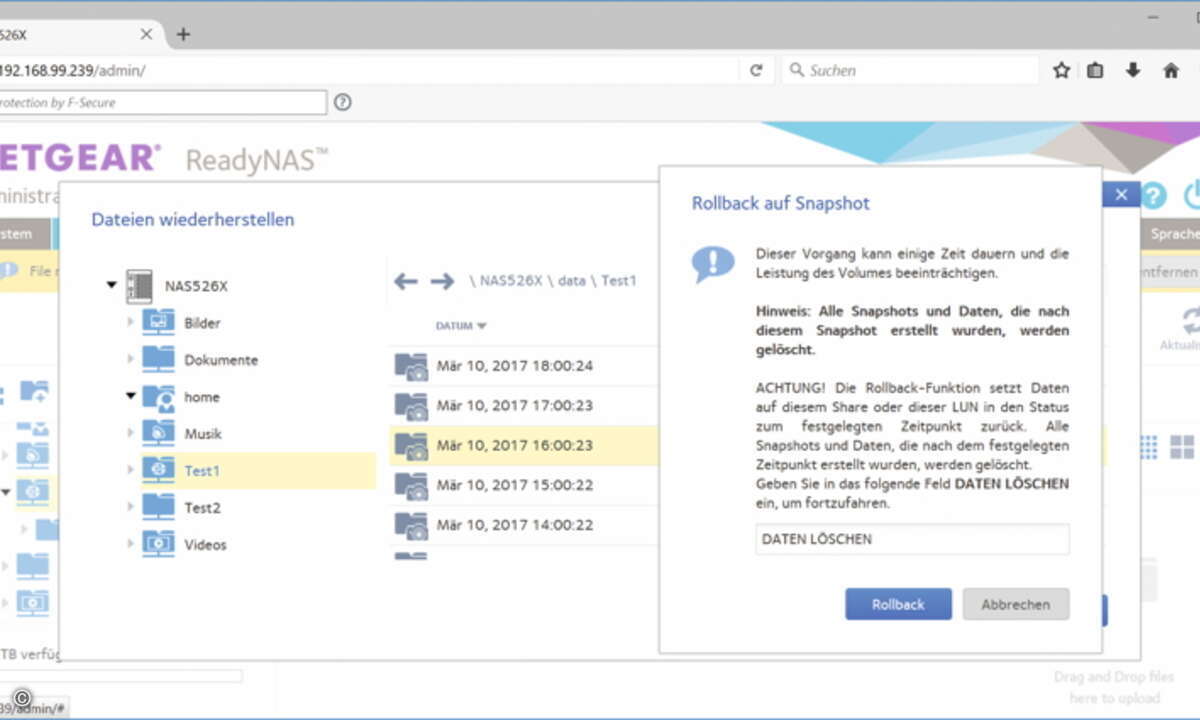Click the F-Secure search protection field

click(x=162, y=102)
